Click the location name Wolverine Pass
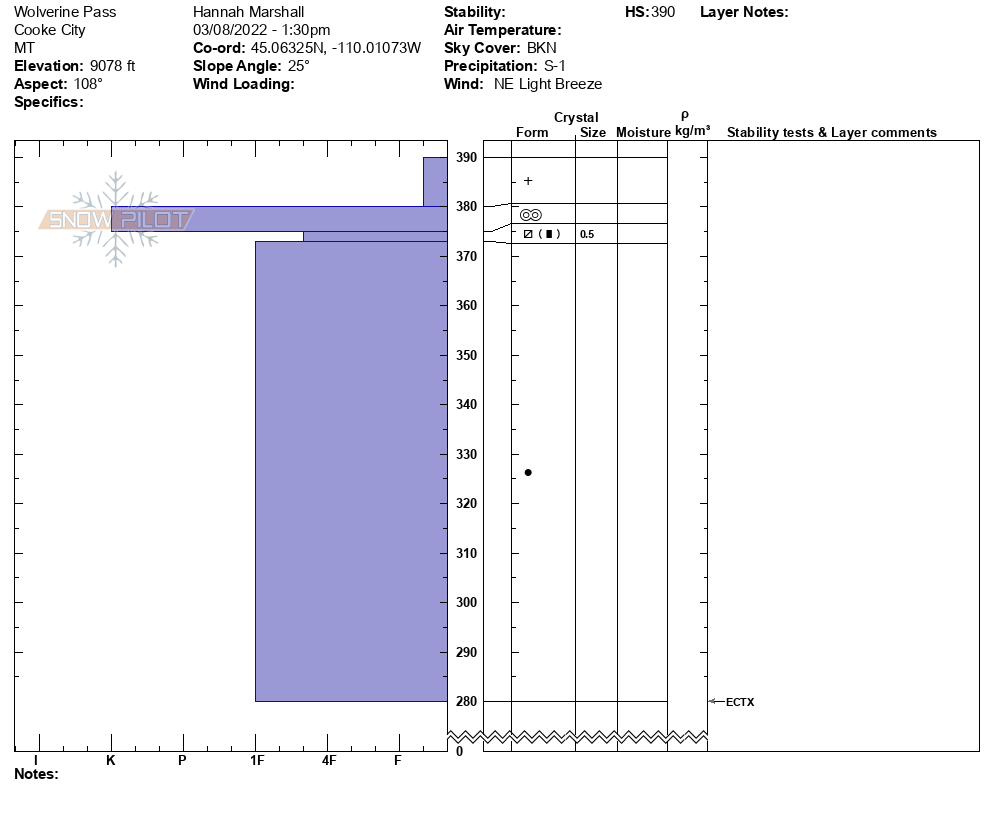 point(65,12)
